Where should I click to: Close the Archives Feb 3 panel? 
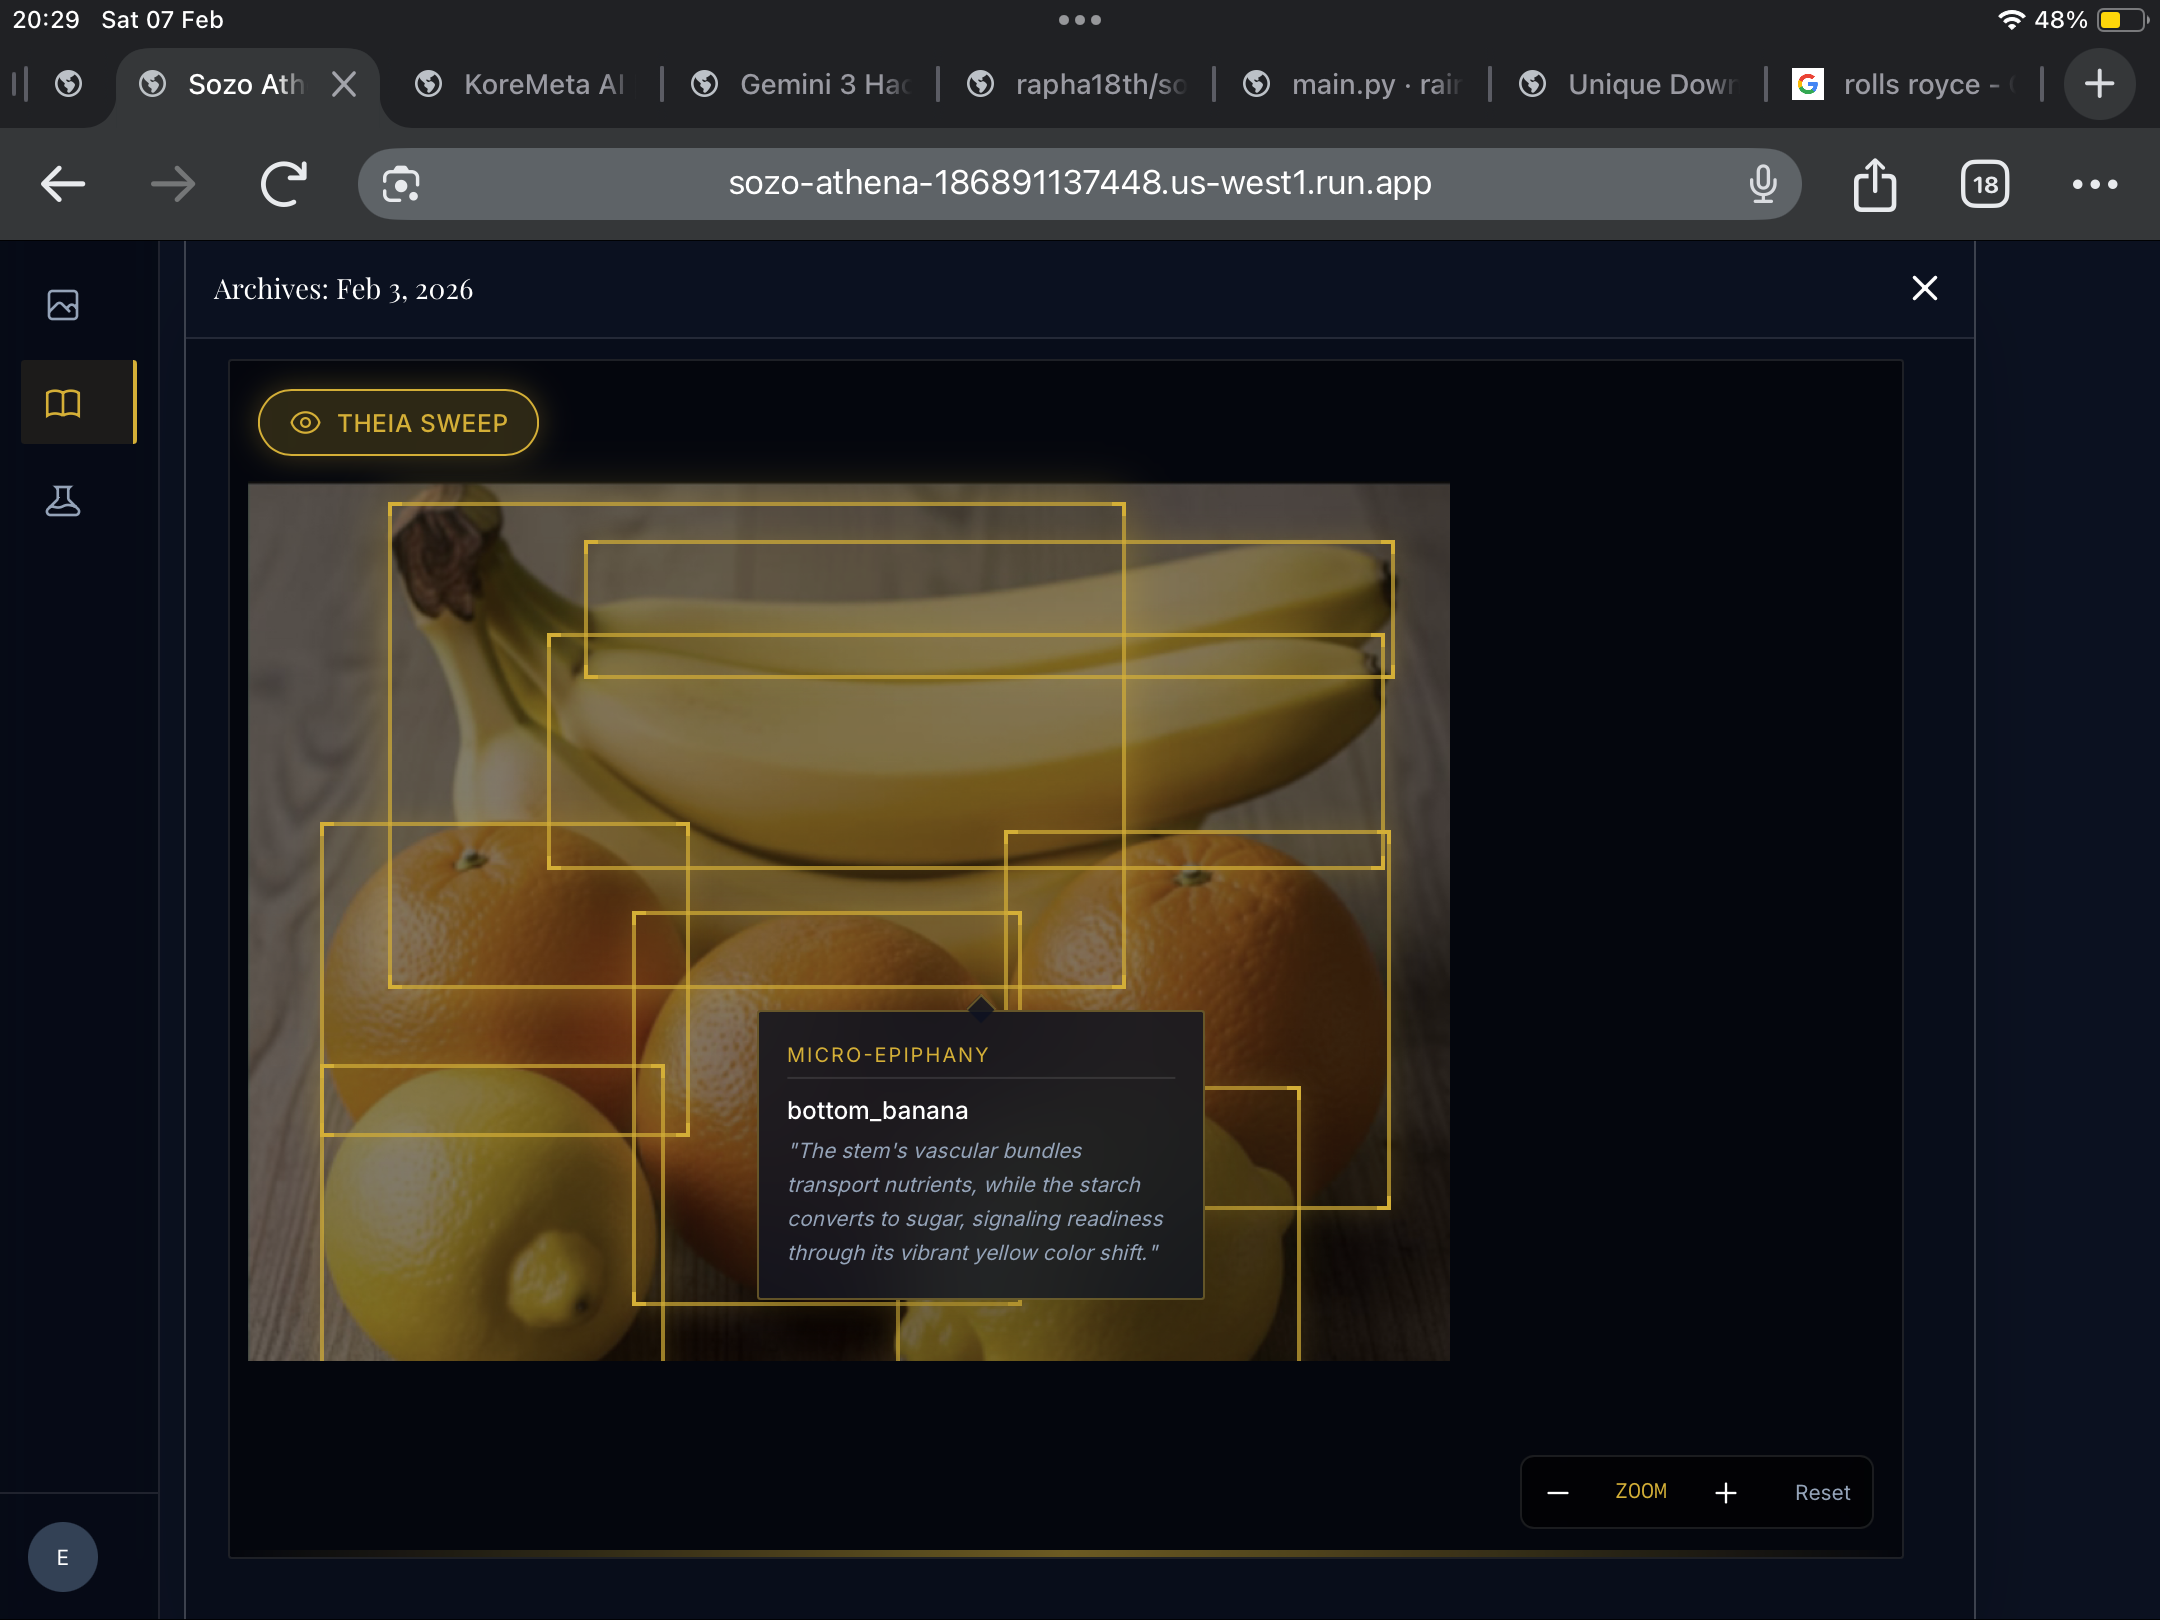(x=1924, y=289)
